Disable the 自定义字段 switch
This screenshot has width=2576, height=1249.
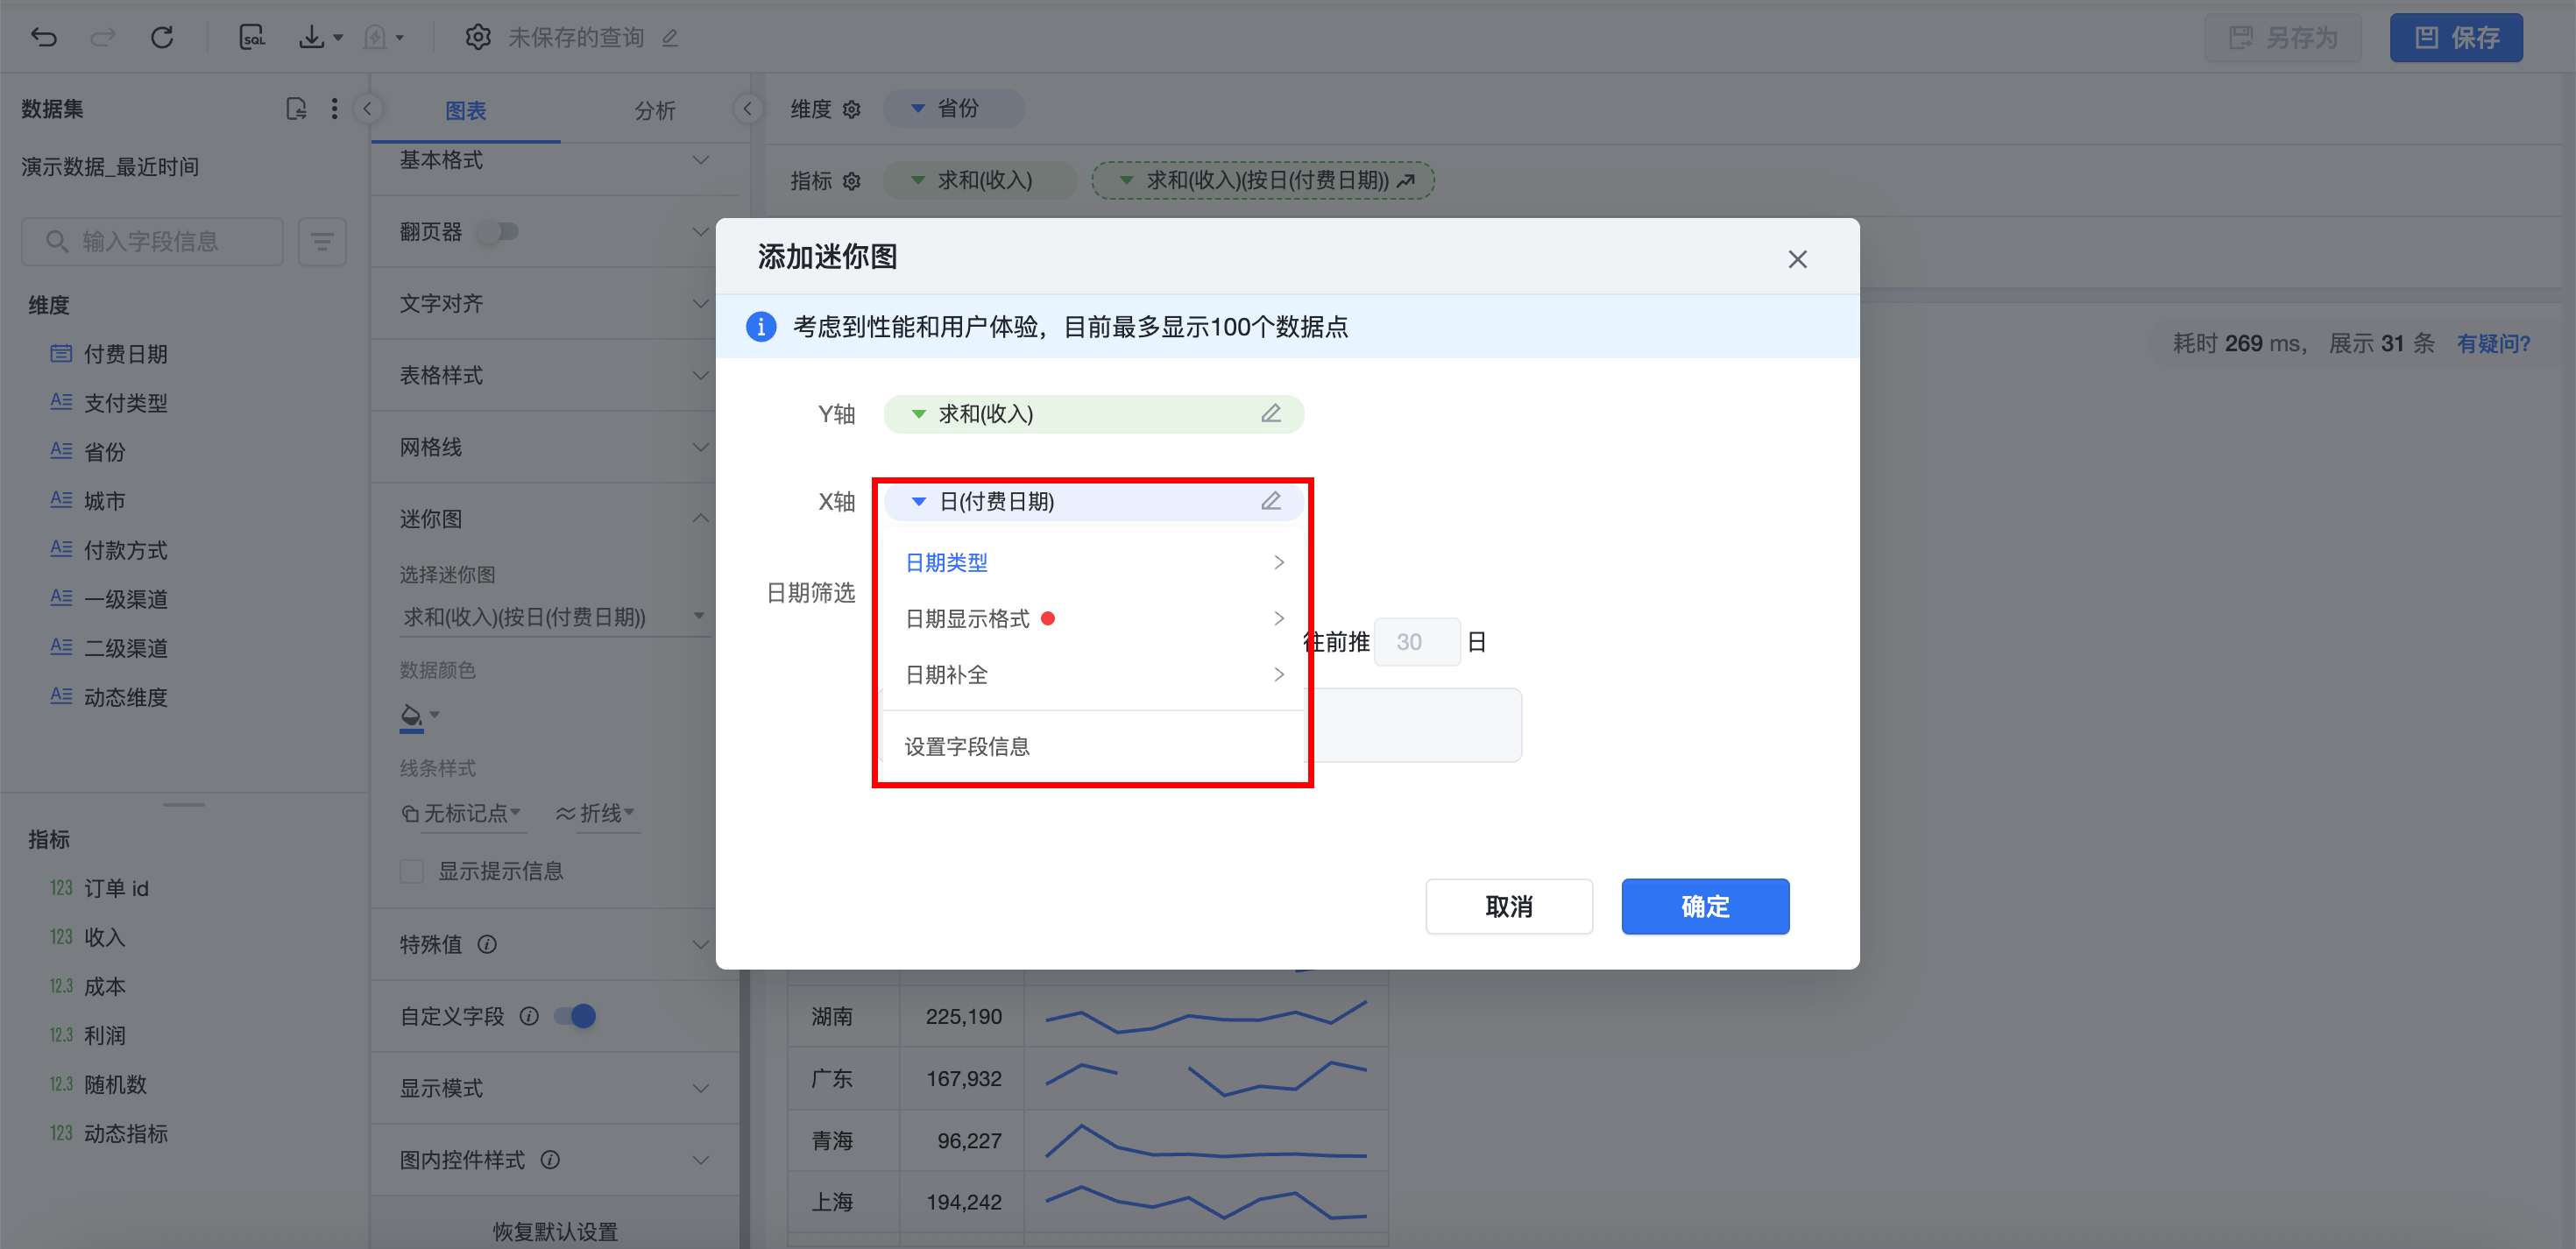[576, 1016]
